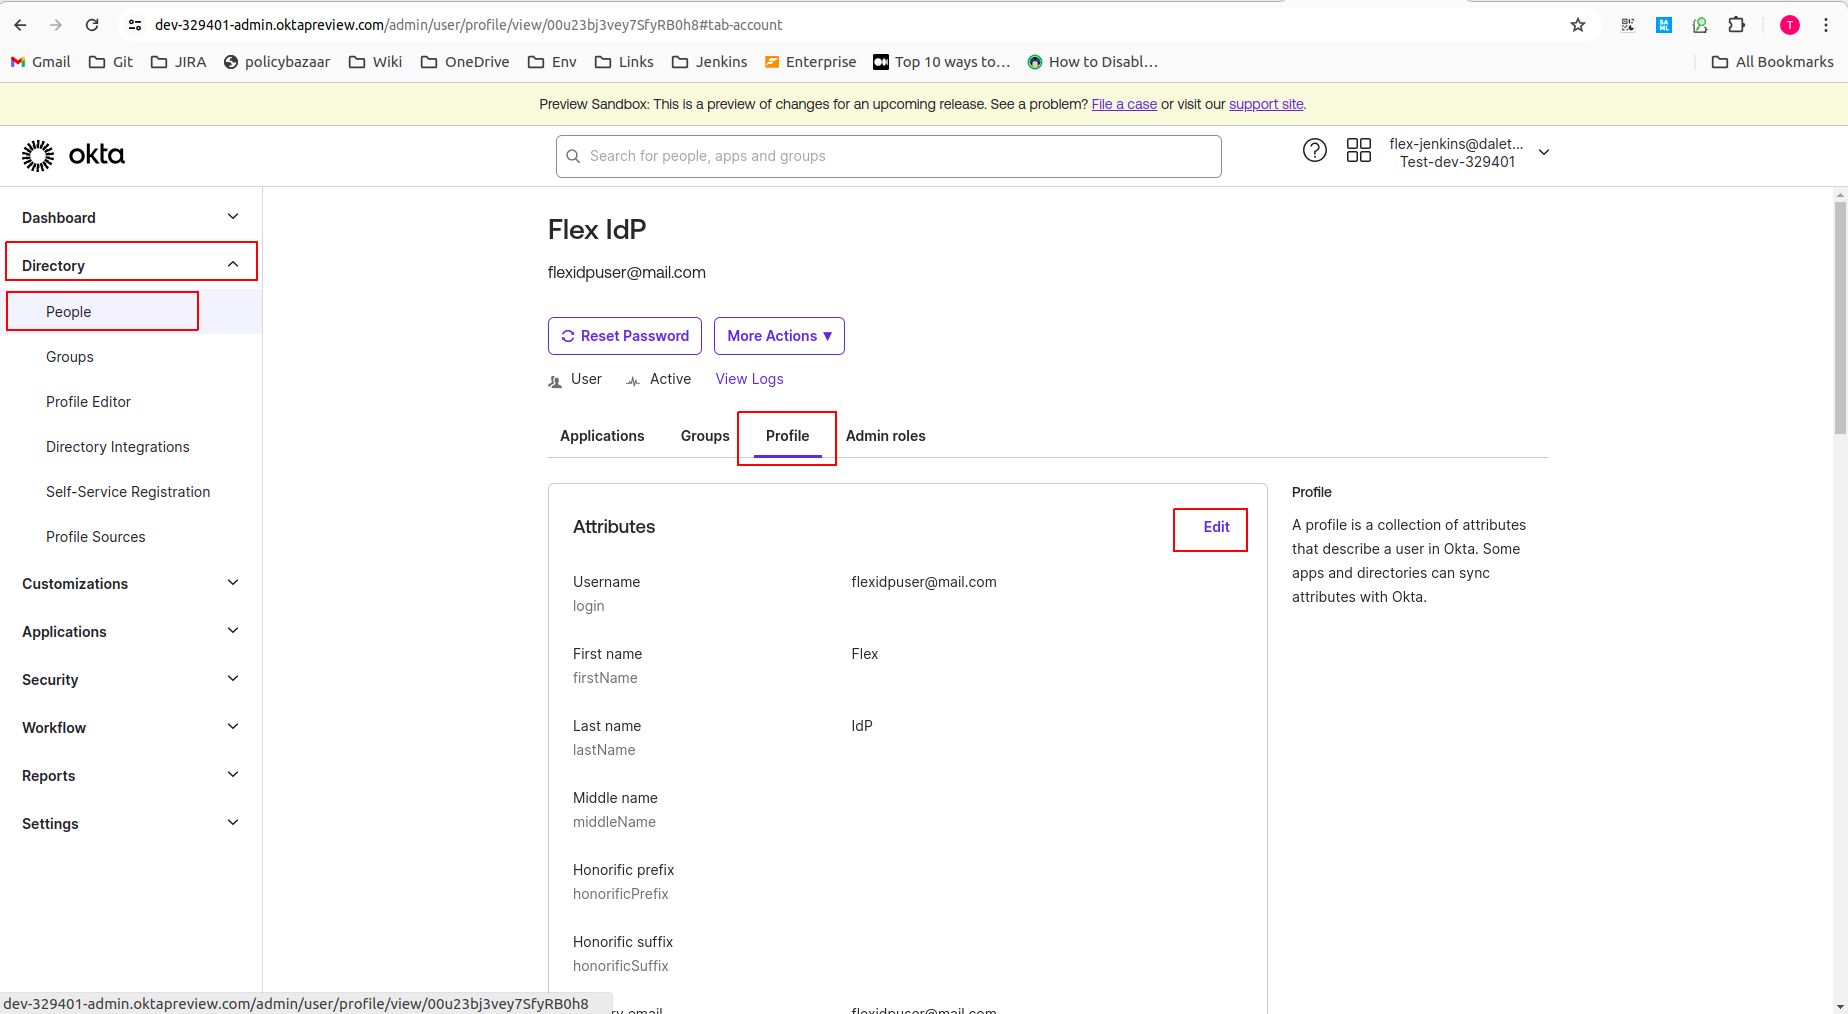Open the More Actions dropdown
The height and width of the screenshot is (1014, 1848).
(x=779, y=336)
